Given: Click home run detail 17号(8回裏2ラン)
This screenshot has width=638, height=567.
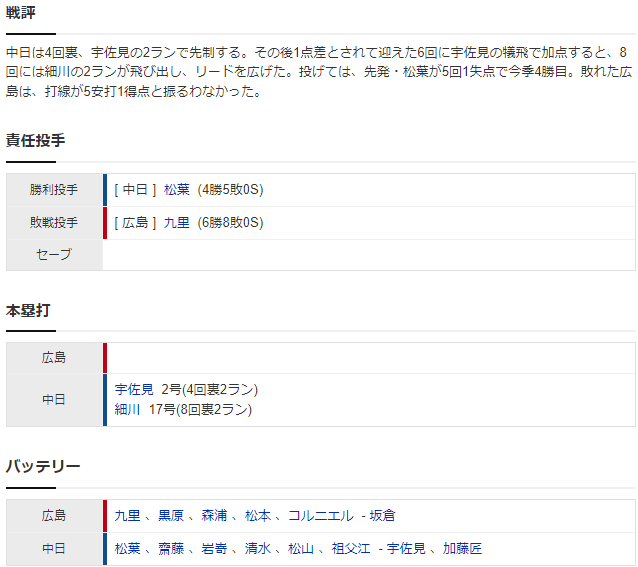Looking at the screenshot, I should 200,409.
